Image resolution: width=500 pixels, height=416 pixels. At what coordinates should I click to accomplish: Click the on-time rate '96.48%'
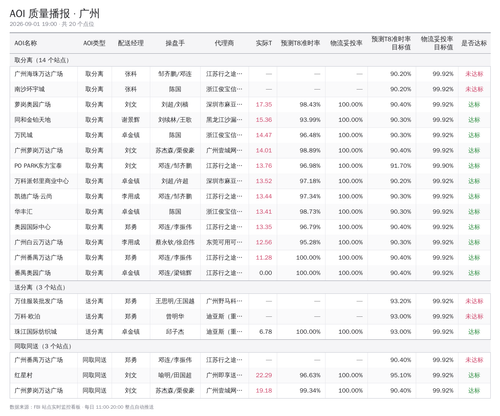pos(310,135)
